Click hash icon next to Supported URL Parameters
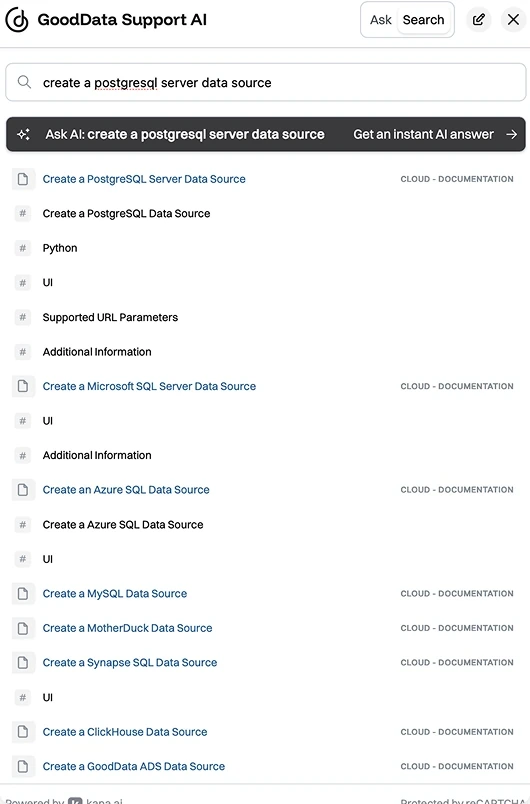Viewport: 530px width, 804px height. [x=23, y=317]
